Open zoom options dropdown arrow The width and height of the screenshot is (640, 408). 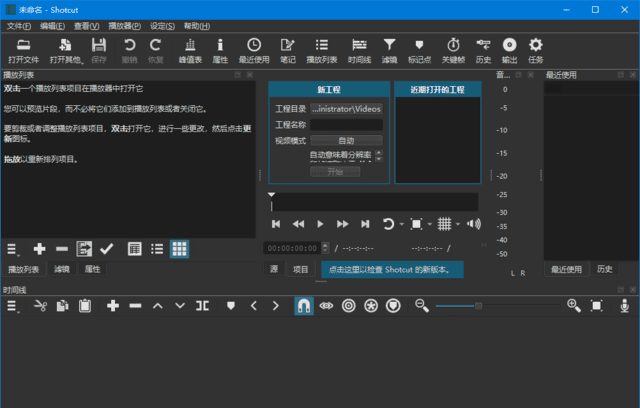(x=429, y=224)
